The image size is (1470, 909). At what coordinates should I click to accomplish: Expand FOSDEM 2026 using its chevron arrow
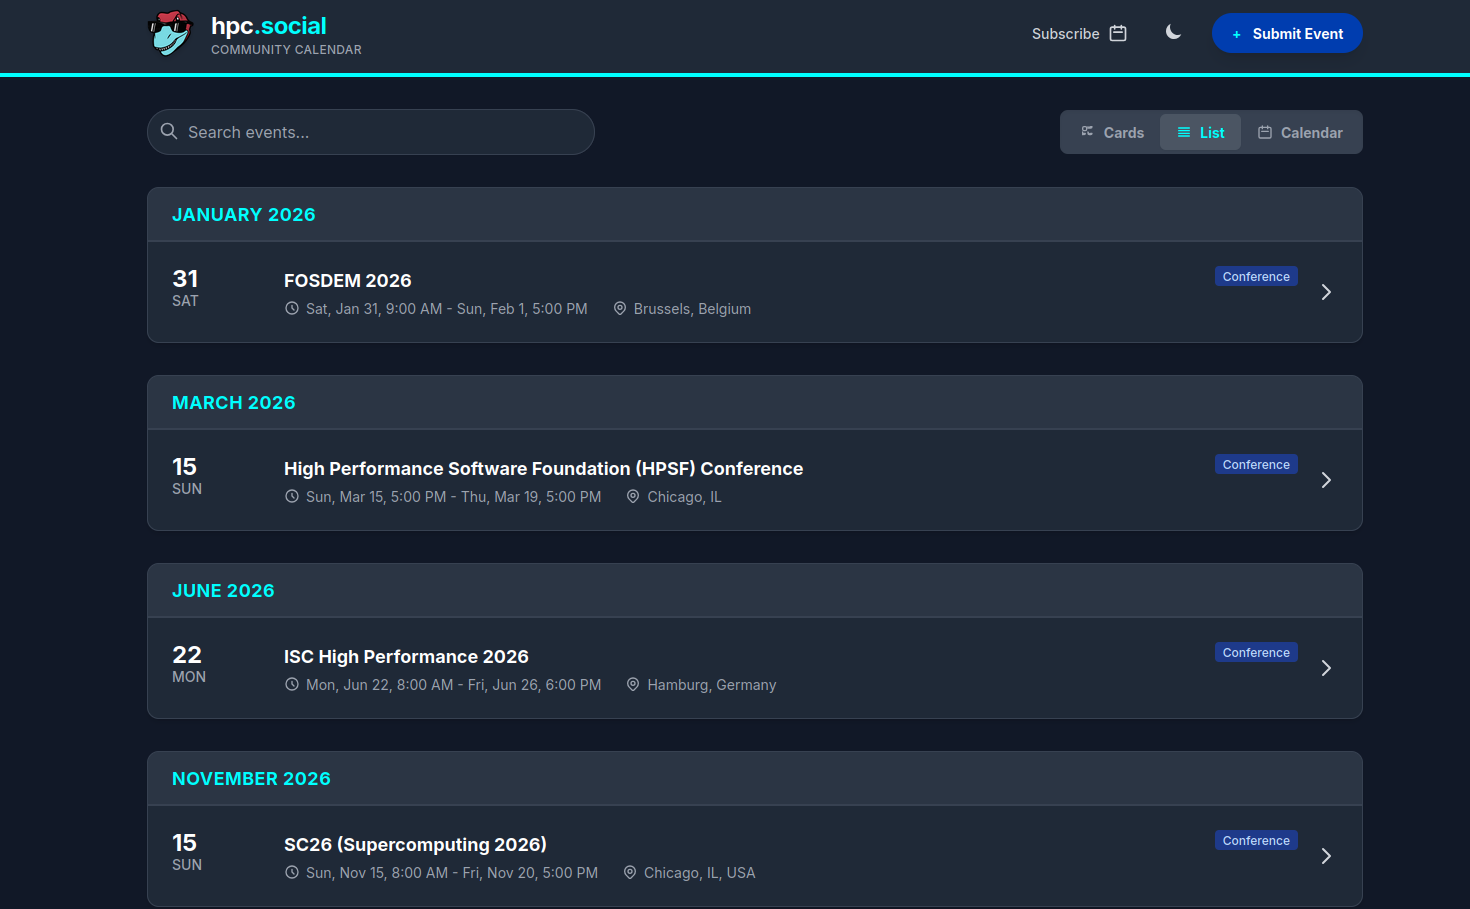point(1326,292)
